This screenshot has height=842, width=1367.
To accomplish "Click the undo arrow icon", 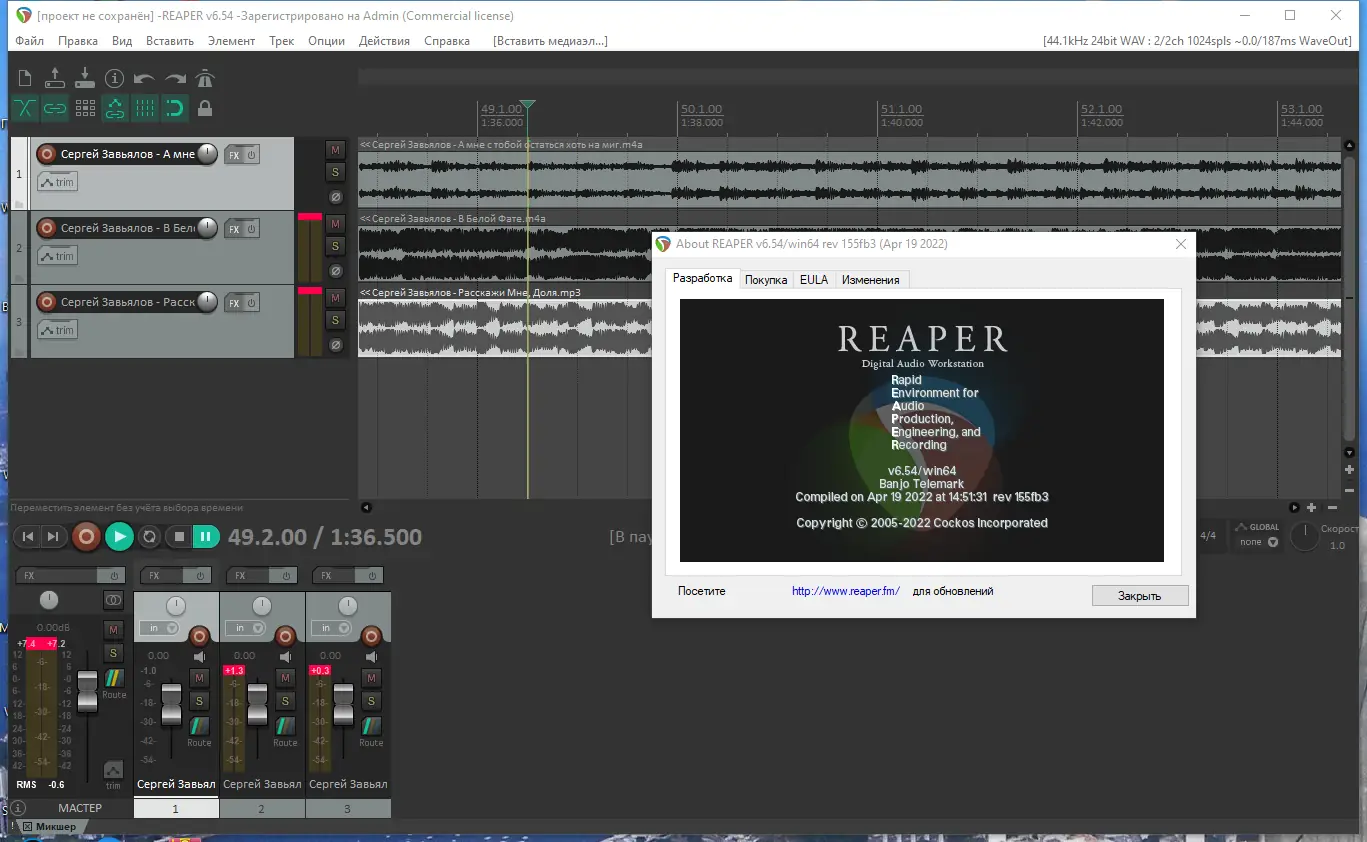I will point(145,78).
